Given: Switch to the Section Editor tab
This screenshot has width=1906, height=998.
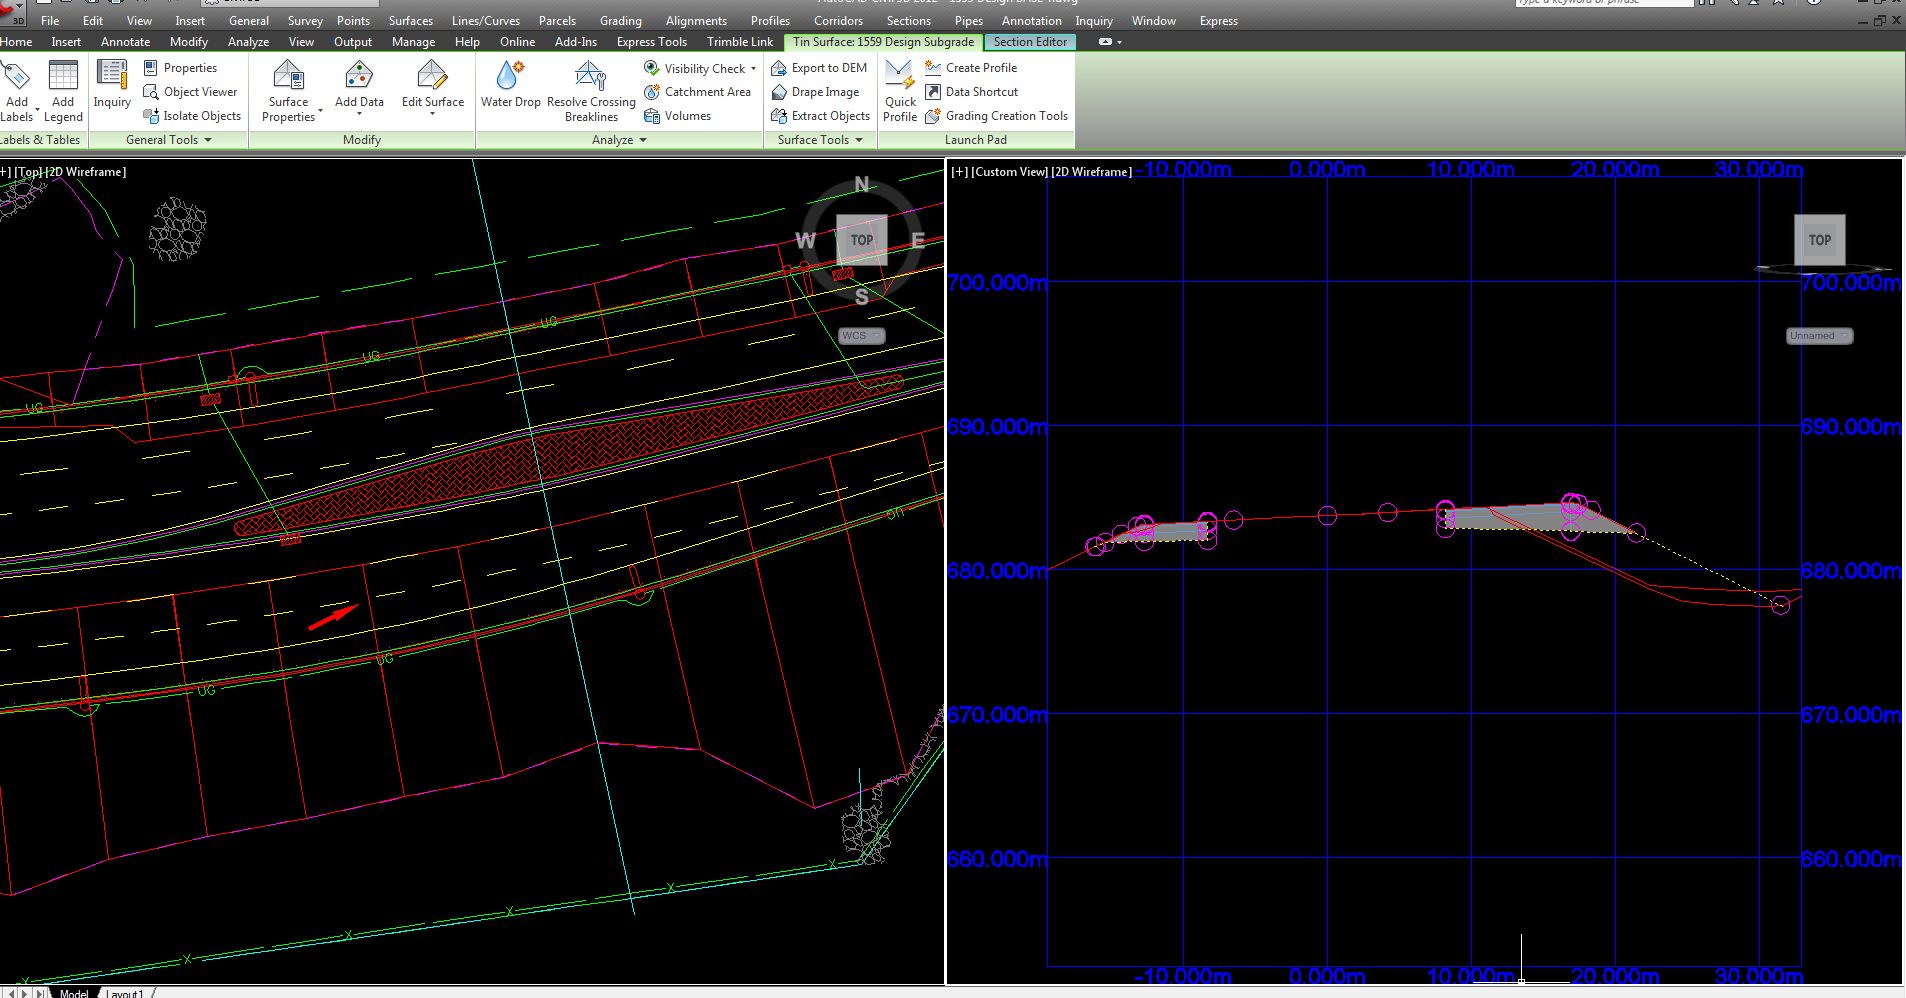Looking at the screenshot, I should click(x=1030, y=42).
